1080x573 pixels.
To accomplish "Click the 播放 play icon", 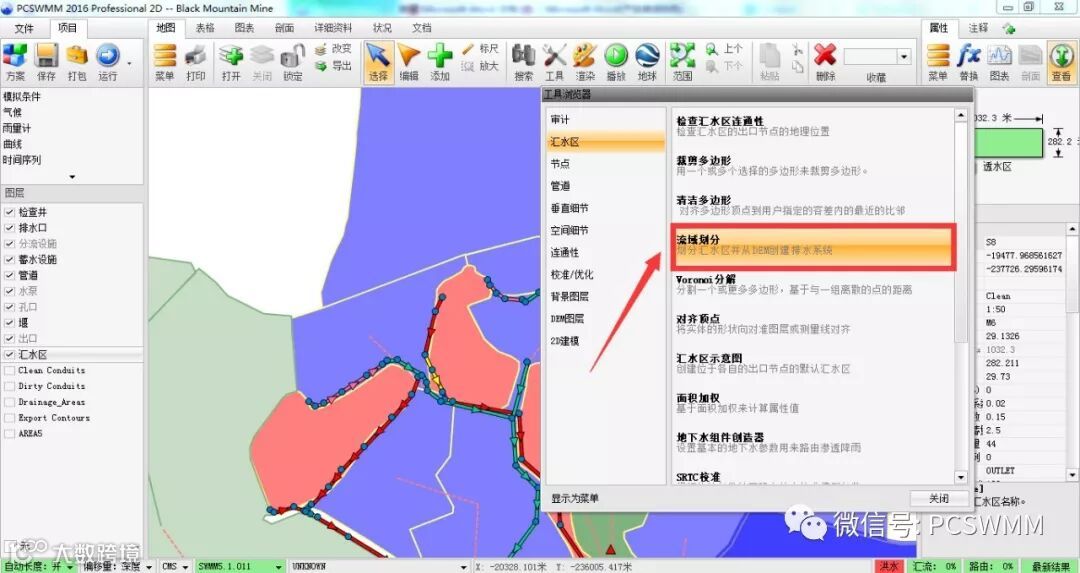I will tap(616, 62).
